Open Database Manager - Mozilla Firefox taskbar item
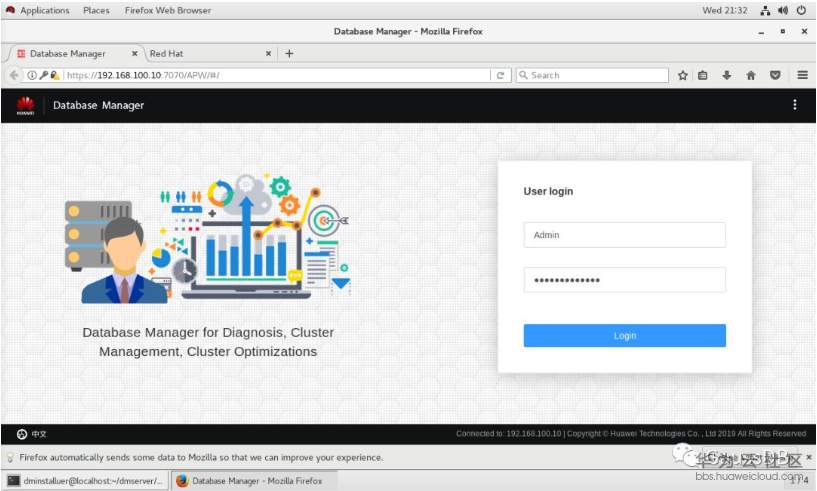The height and width of the screenshot is (491, 817). point(254,481)
